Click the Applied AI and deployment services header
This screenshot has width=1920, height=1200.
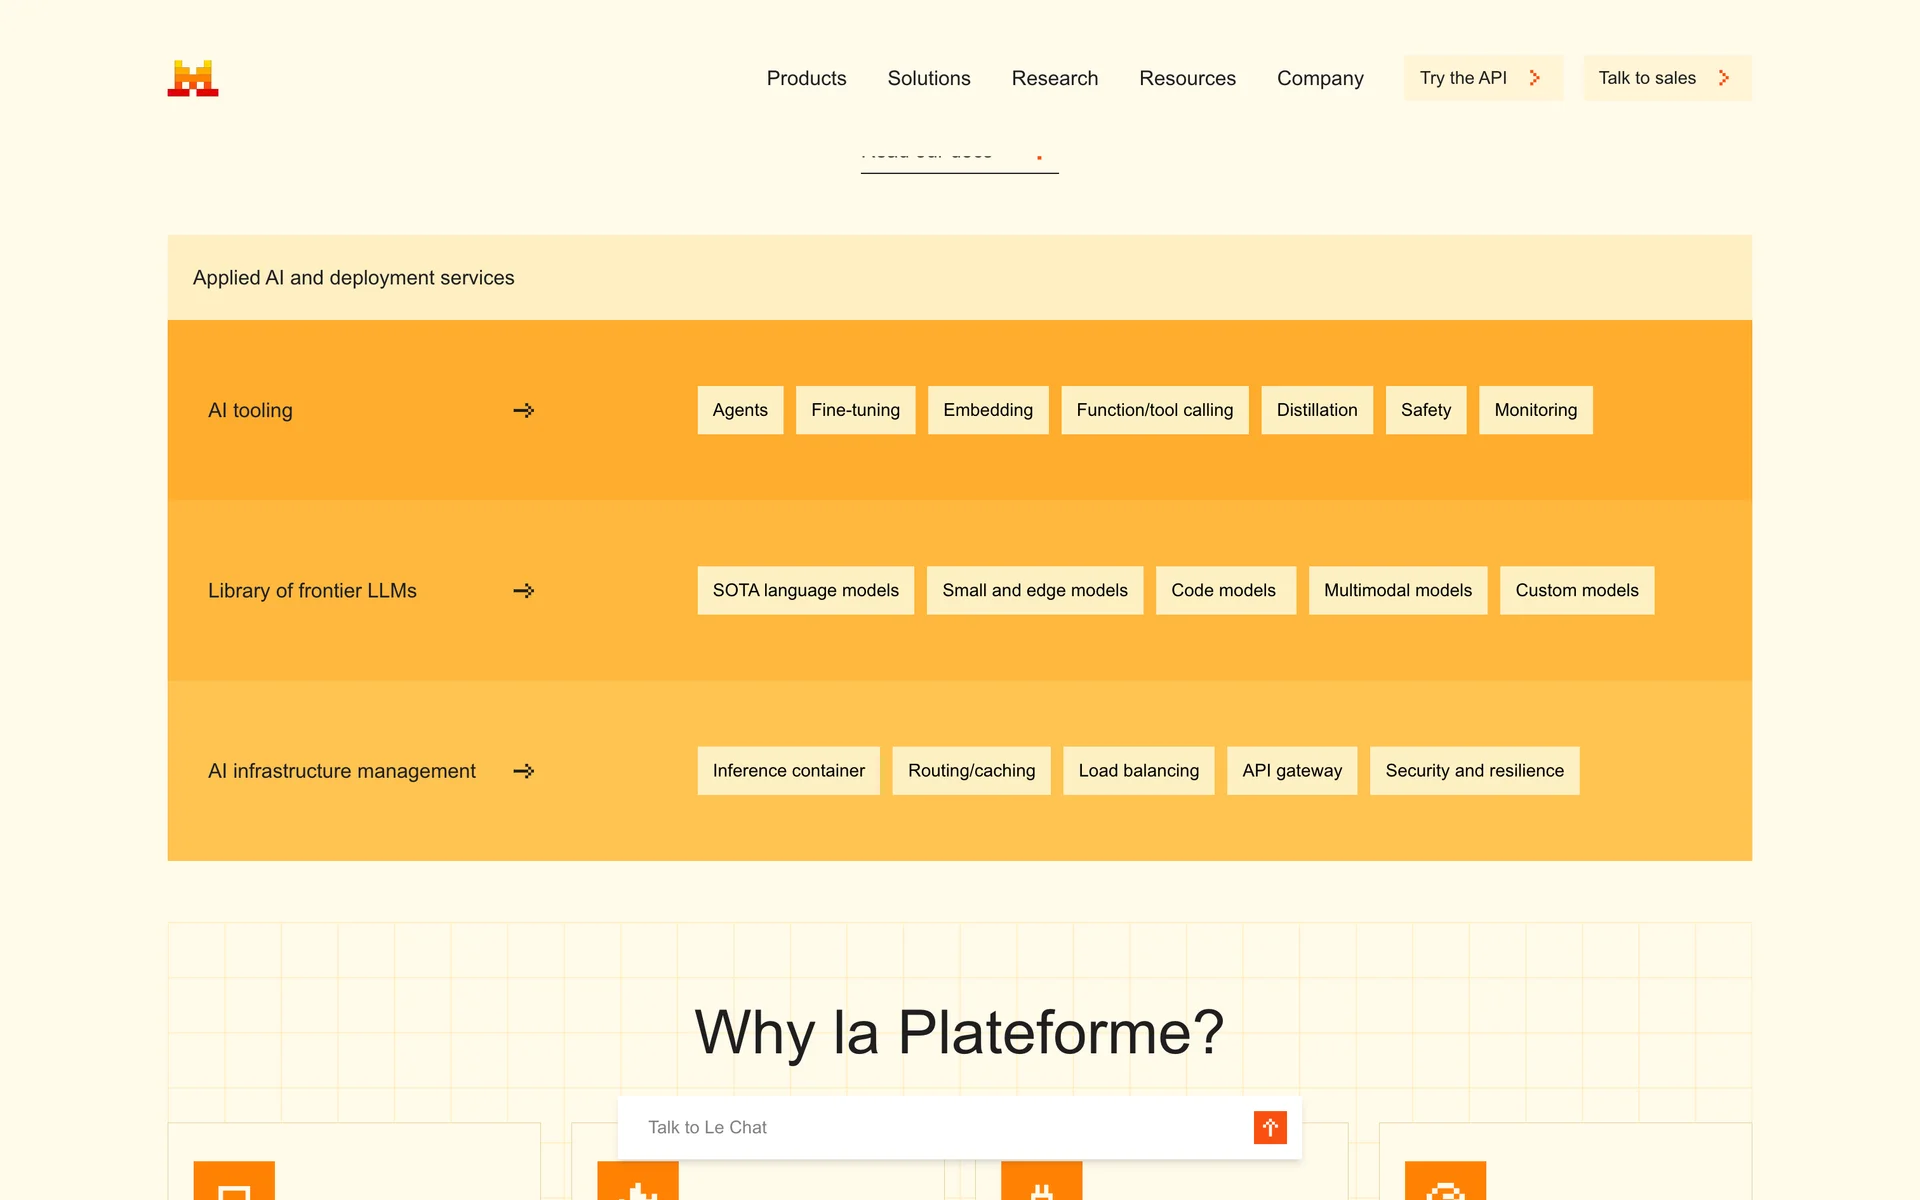point(353,278)
